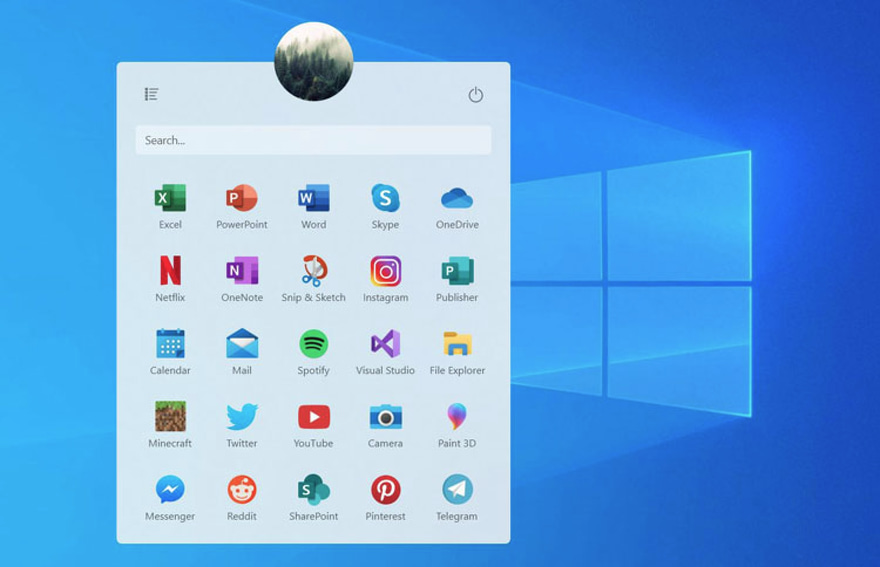This screenshot has width=880, height=567.
Task: Launch Skype
Action: click(385, 199)
